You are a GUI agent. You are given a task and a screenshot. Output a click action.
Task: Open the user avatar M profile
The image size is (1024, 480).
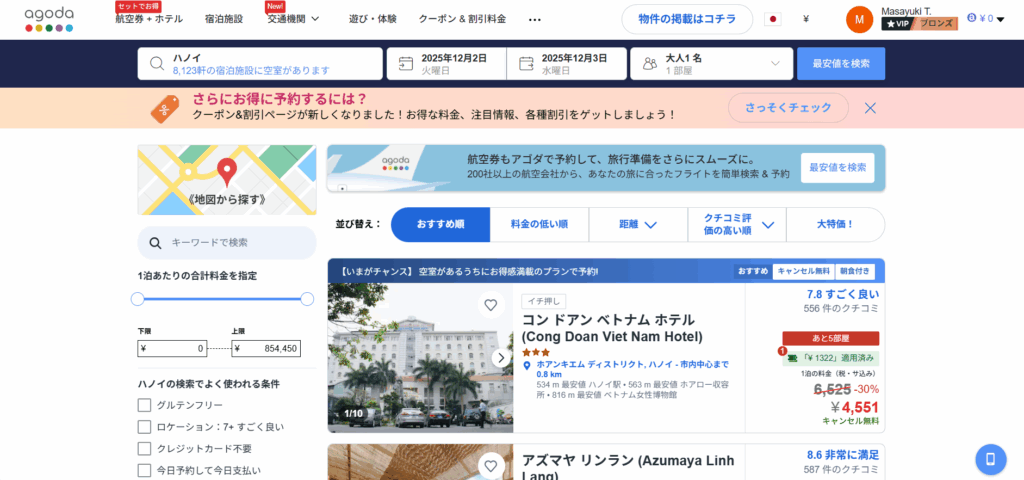(859, 19)
